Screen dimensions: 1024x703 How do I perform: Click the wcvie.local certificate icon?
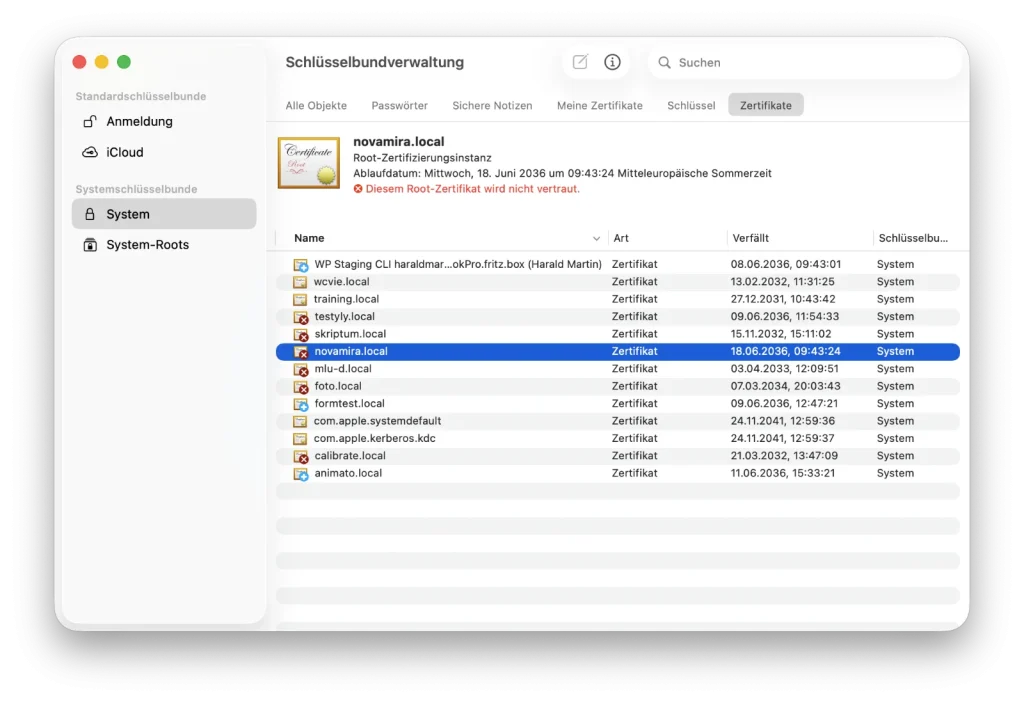[x=300, y=282]
